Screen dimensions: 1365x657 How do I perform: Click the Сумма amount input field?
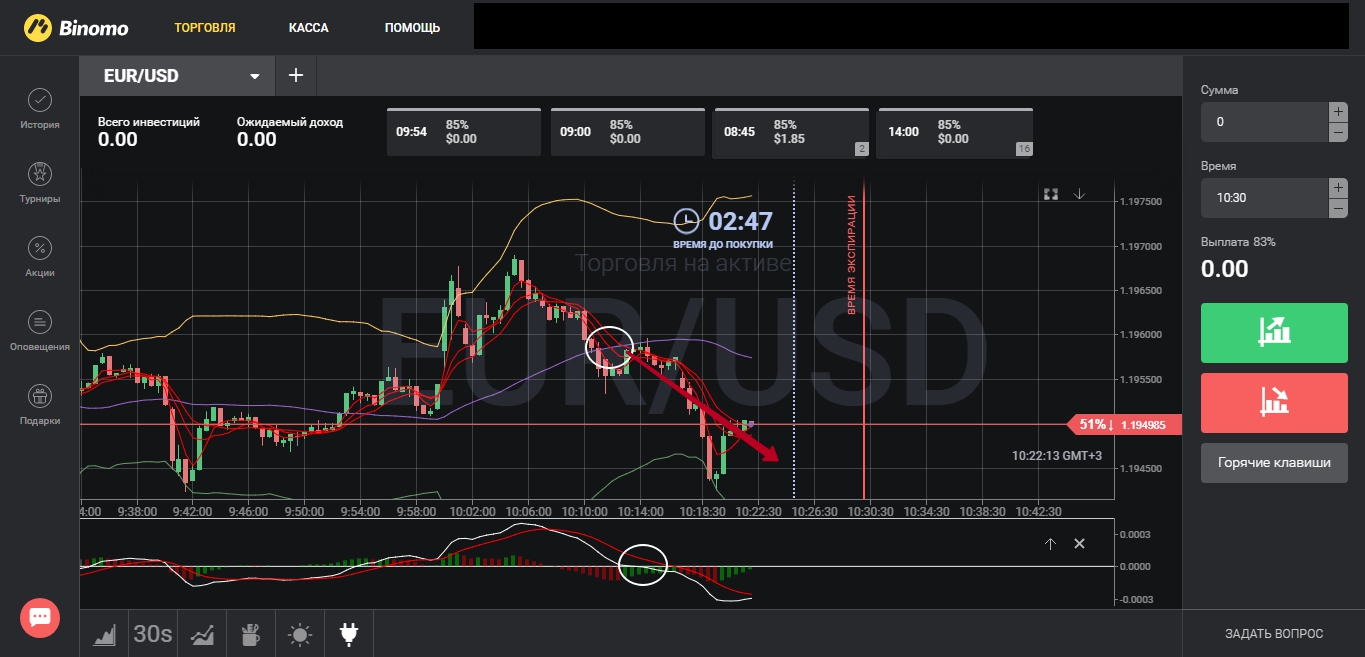[1264, 122]
